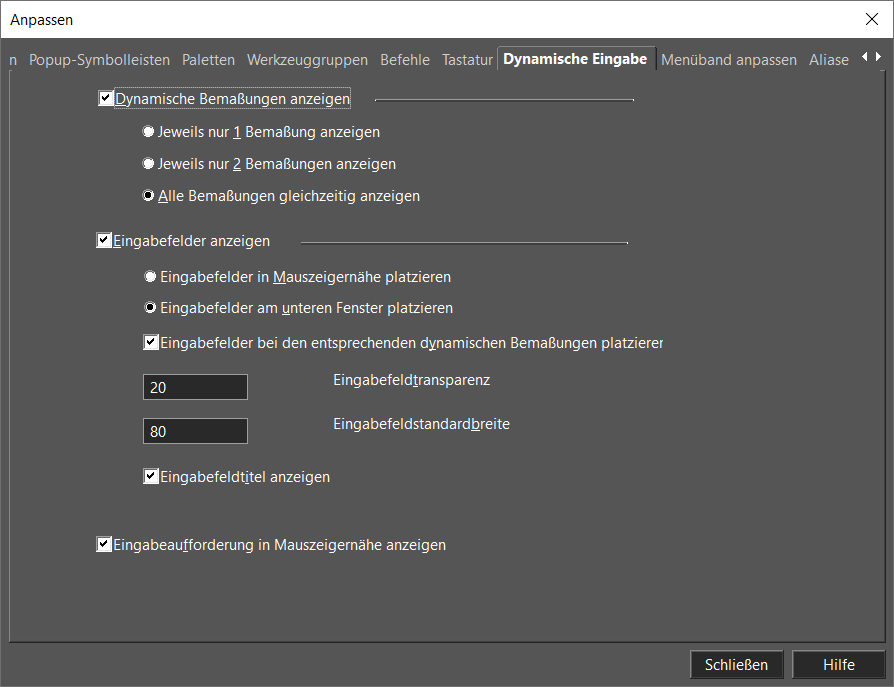Select 'Eingabefelder in Mauszeigernähe platzieren'
This screenshot has height=687, width=894.
click(151, 276)
